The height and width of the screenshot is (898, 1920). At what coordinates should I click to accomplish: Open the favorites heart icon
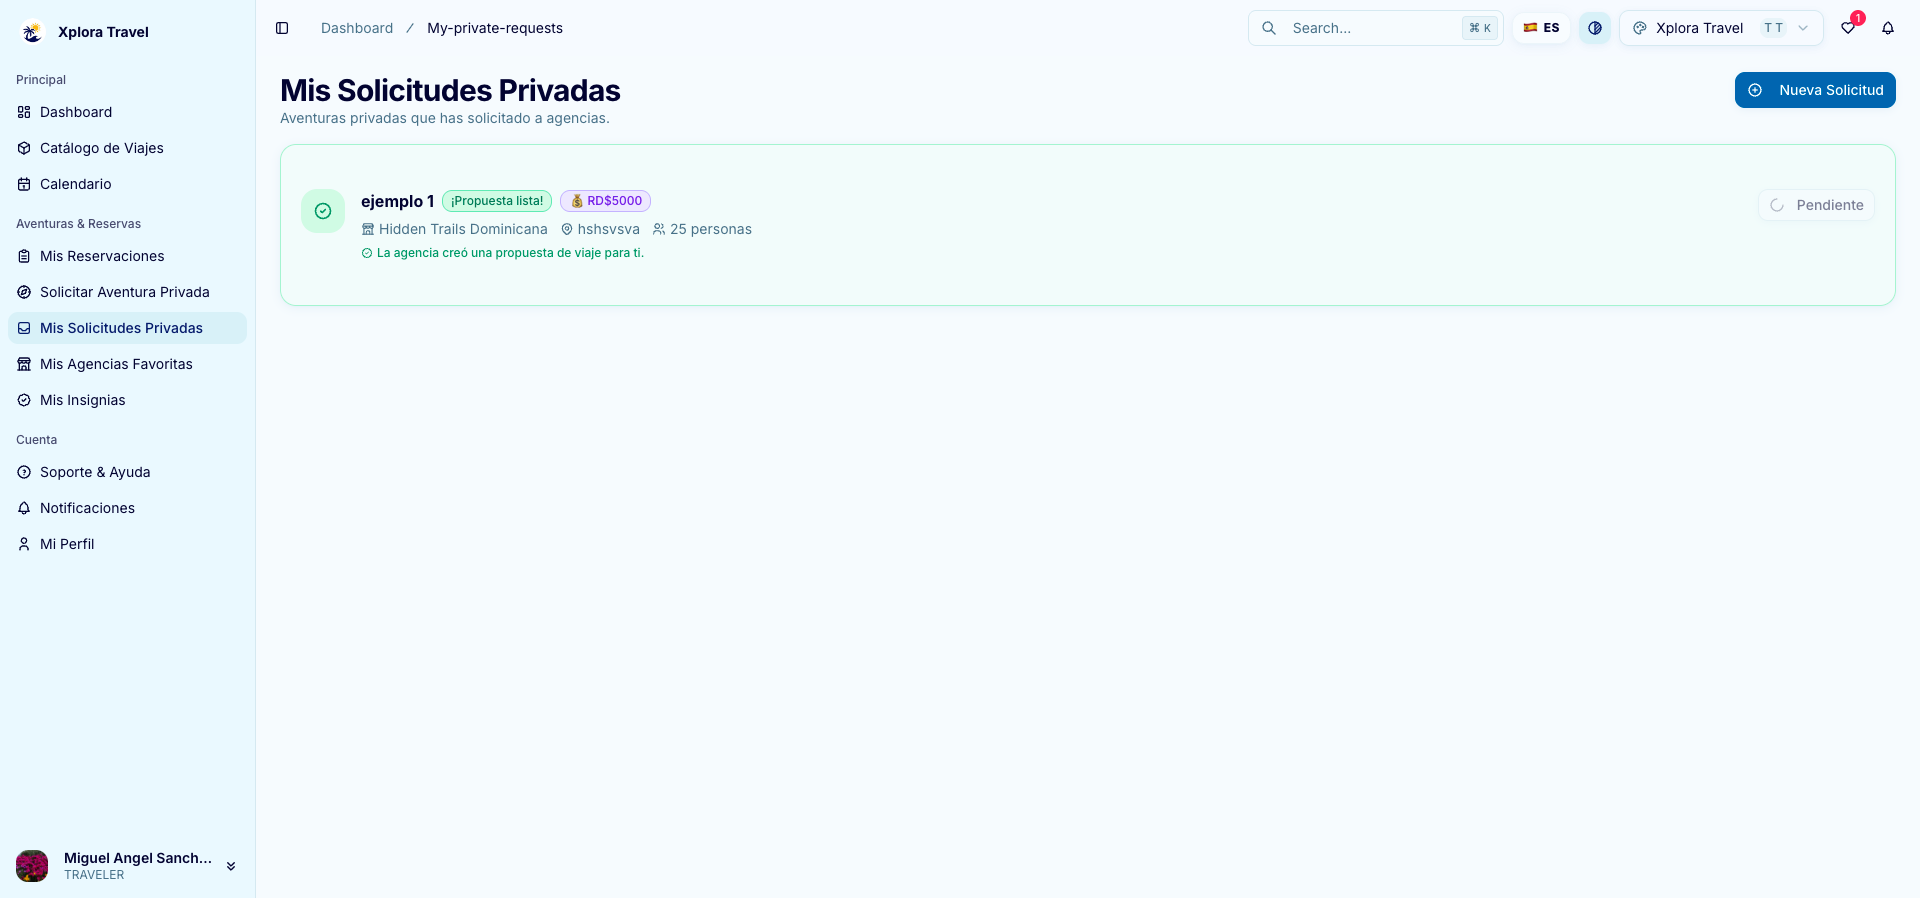[x=1848, y=28]
